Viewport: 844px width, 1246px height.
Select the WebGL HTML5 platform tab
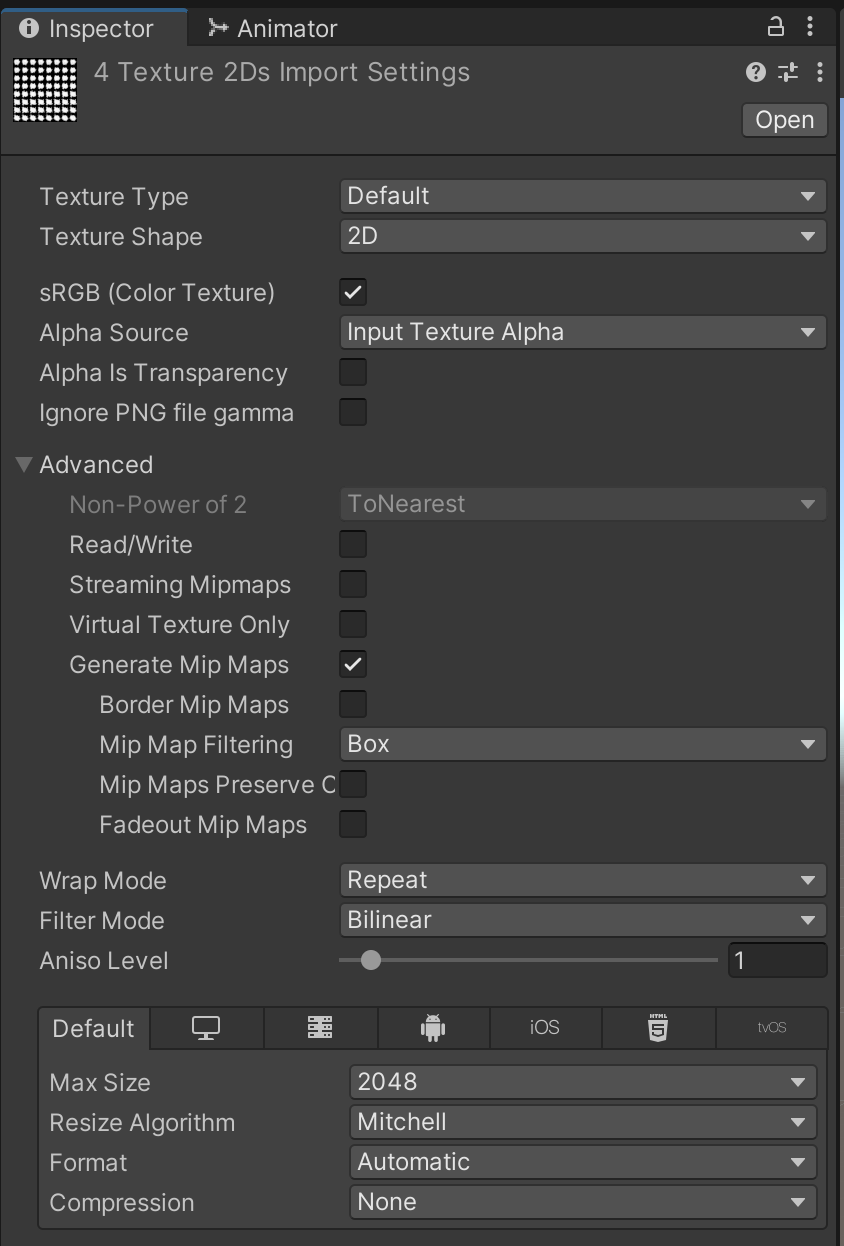coord(658,1028)
